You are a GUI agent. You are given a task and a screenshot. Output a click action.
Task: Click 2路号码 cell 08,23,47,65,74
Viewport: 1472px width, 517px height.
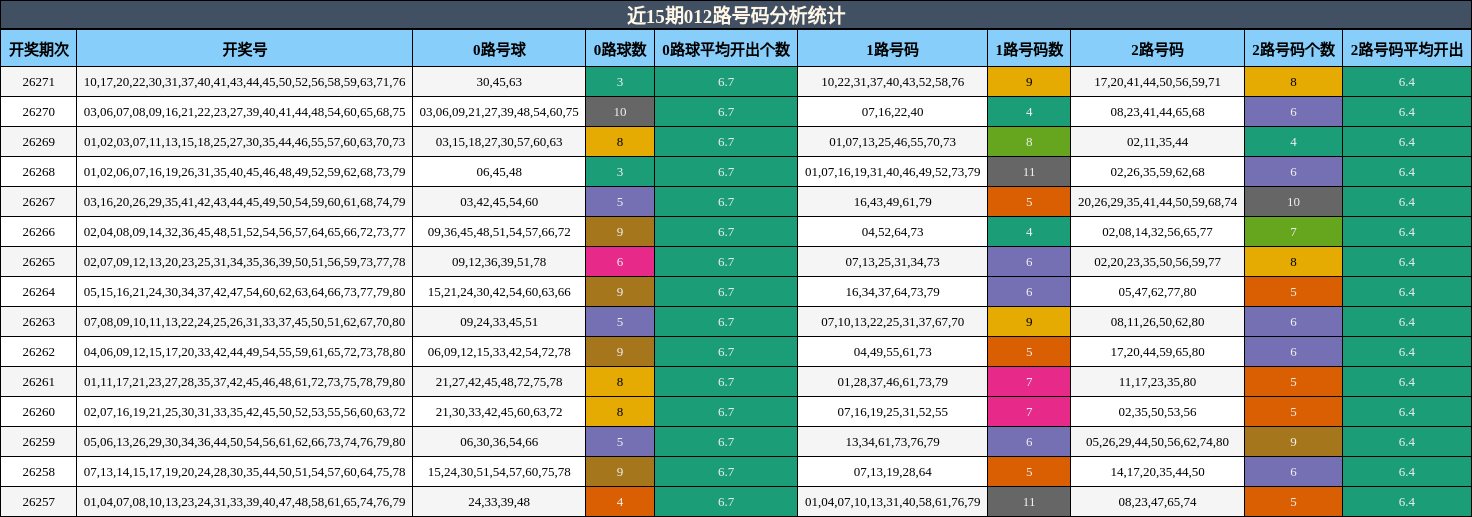coord(1158,502)
